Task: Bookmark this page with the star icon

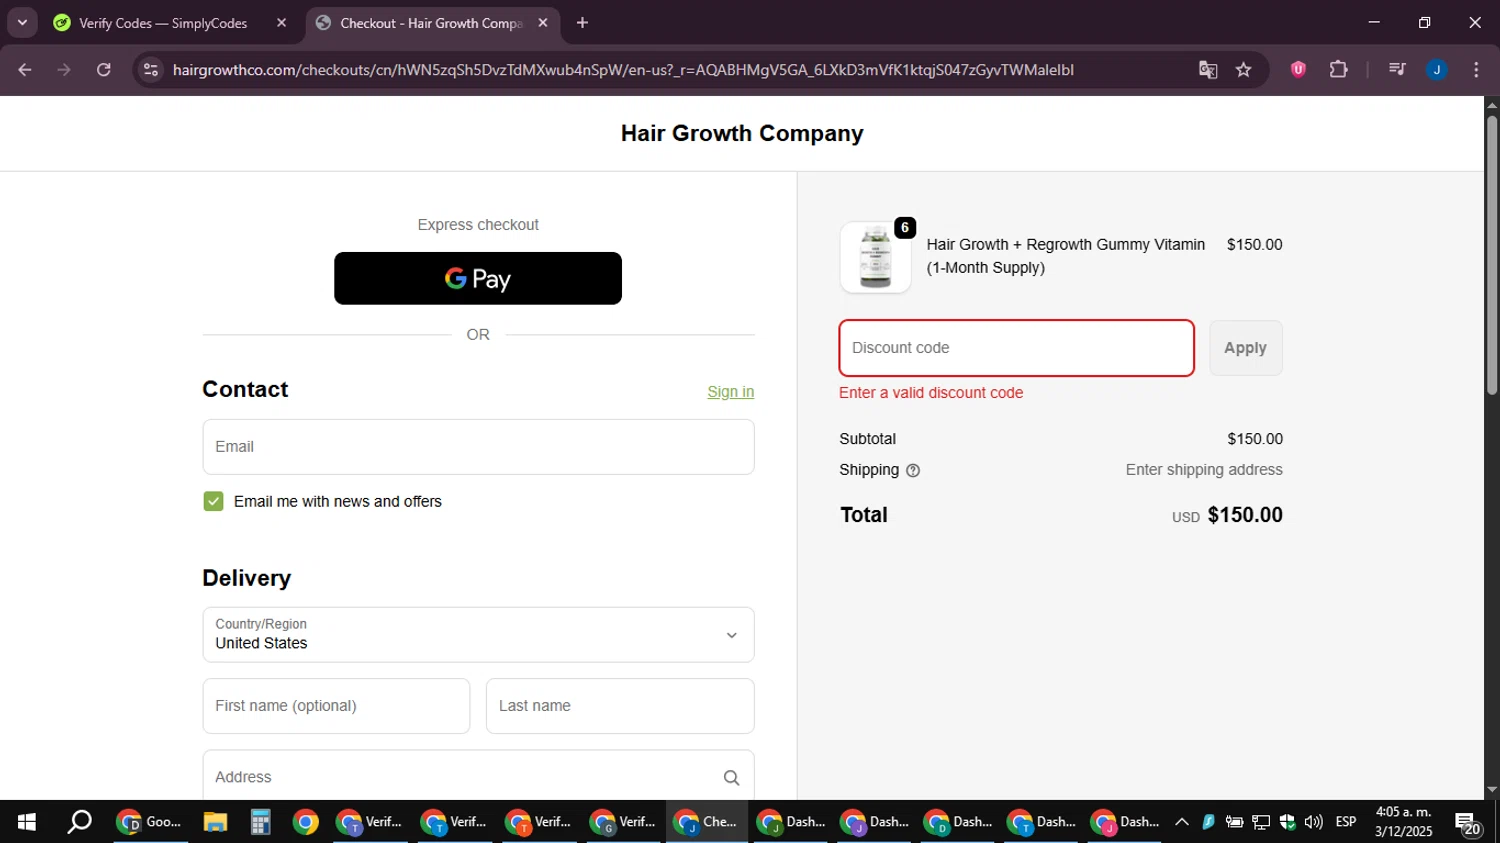Action: 1243,70
